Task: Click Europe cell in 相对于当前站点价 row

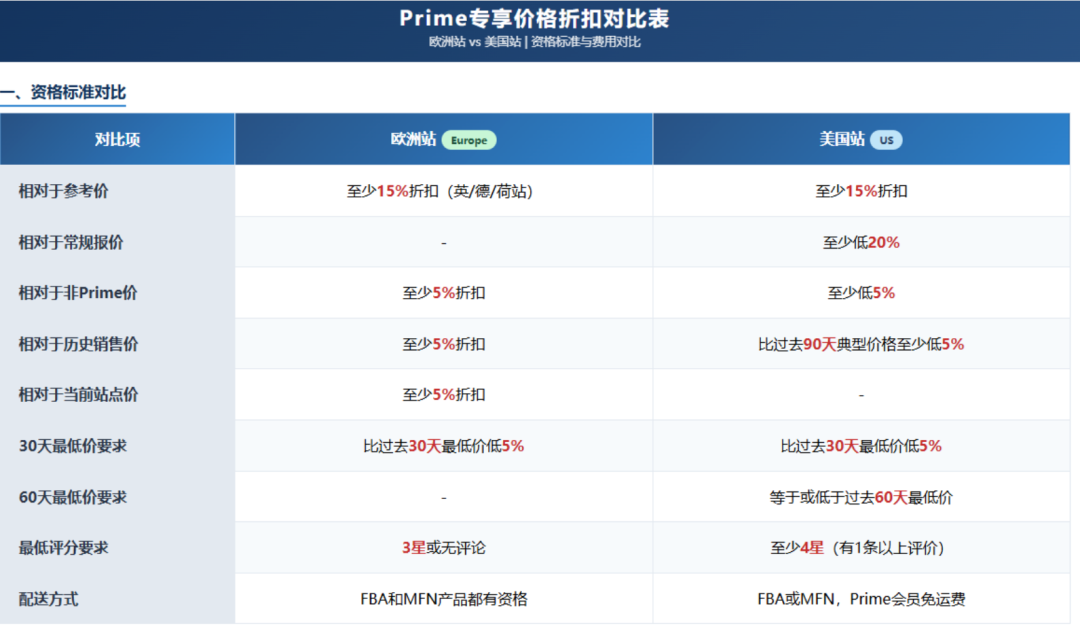Action: point(444,395)
